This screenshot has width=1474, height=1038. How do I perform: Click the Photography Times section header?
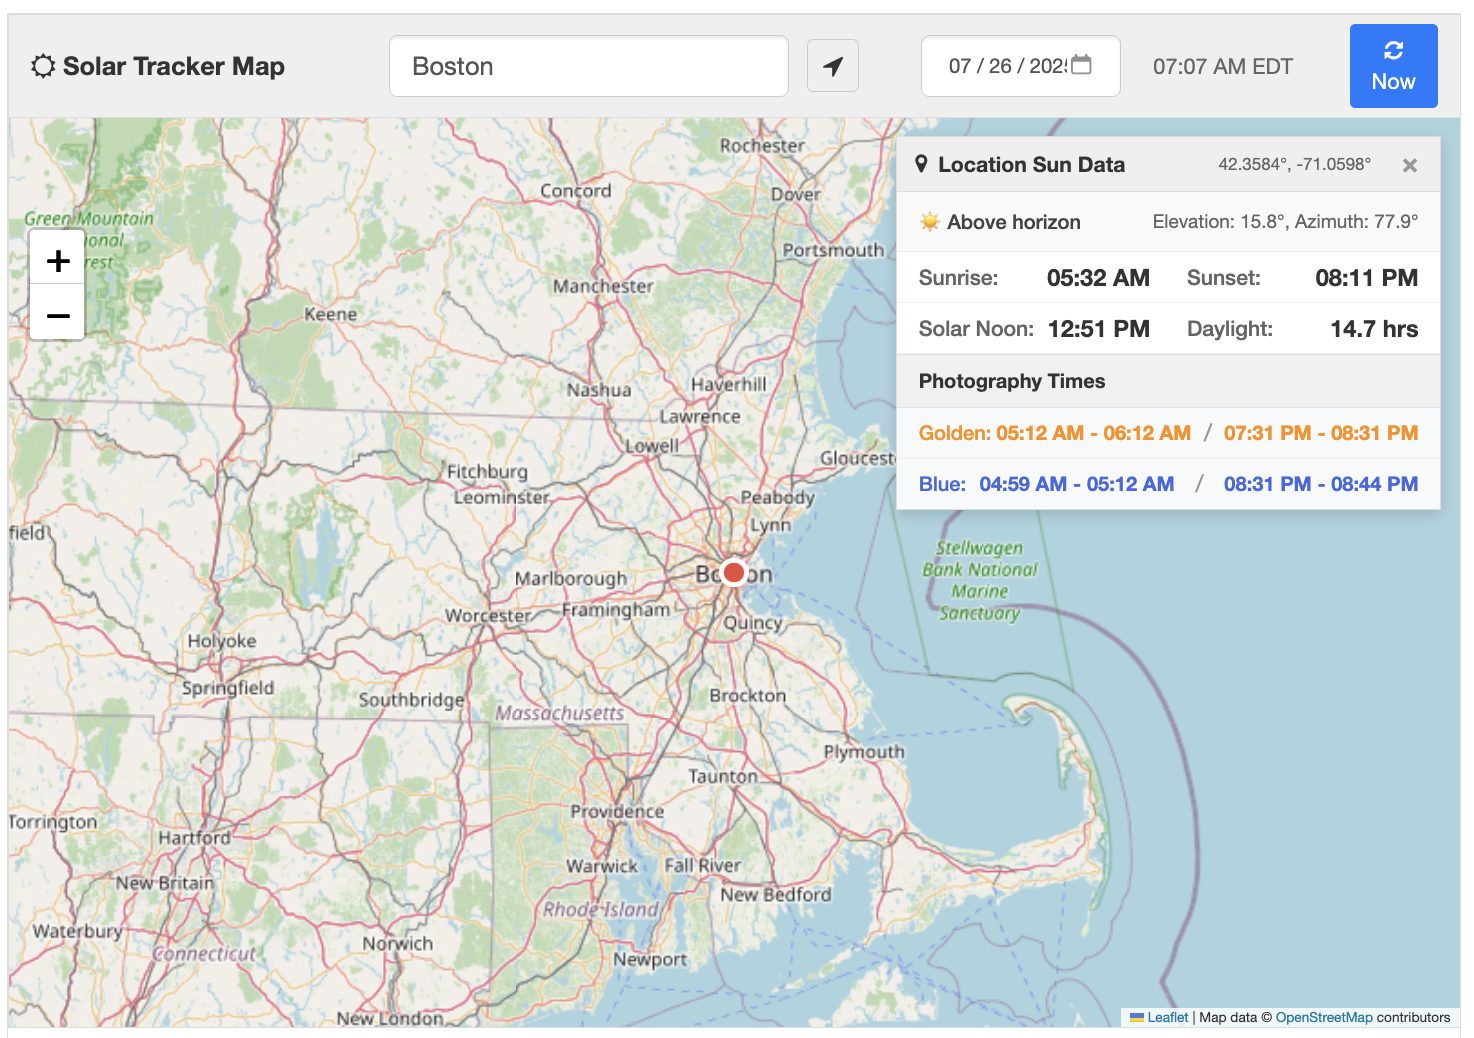(x=1011, y=381)
